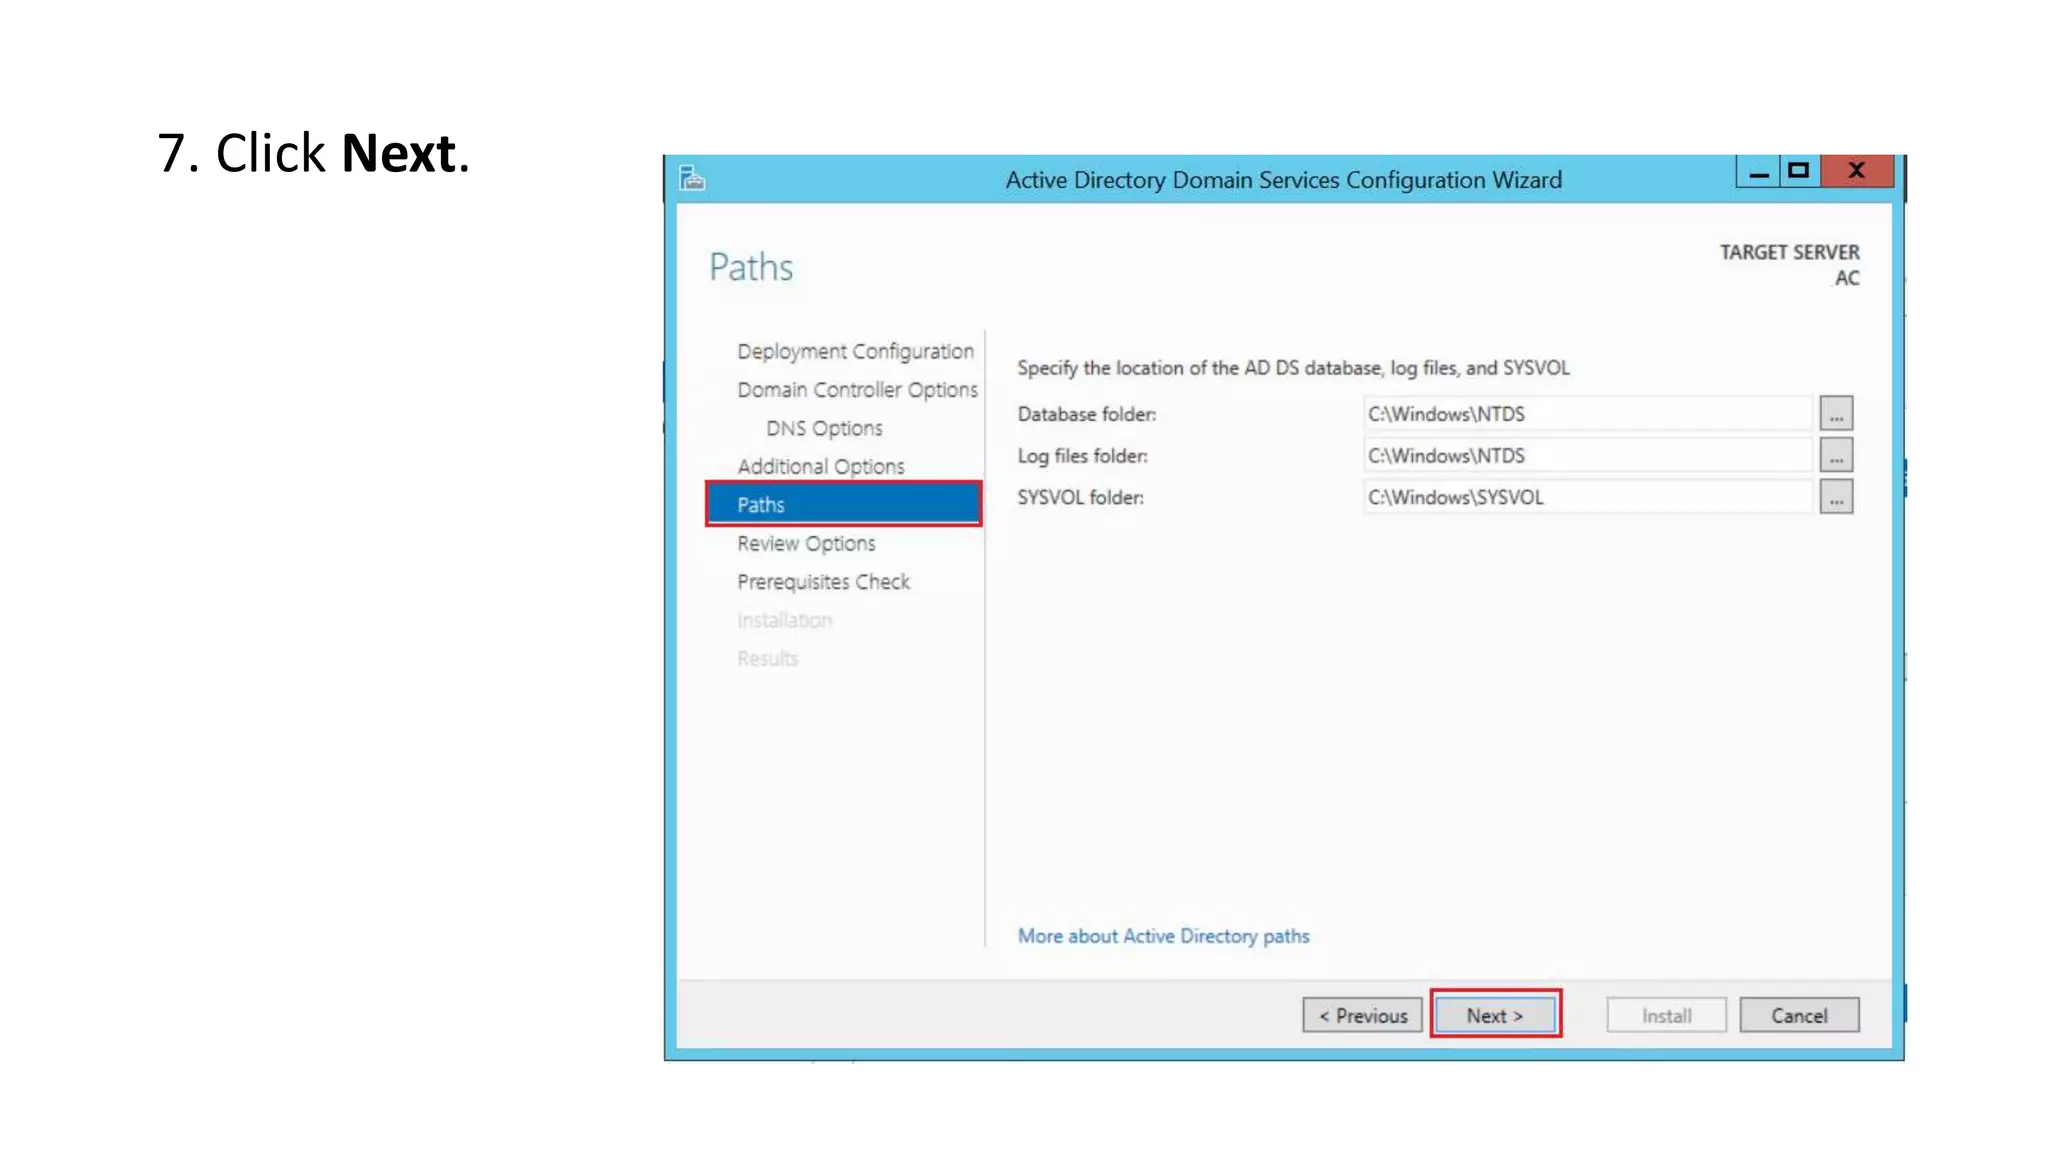Screen dimensions: 2048x1152
Task: Open Prerequisites Check step
Action: pyautogui.click(x=823, y=581)
